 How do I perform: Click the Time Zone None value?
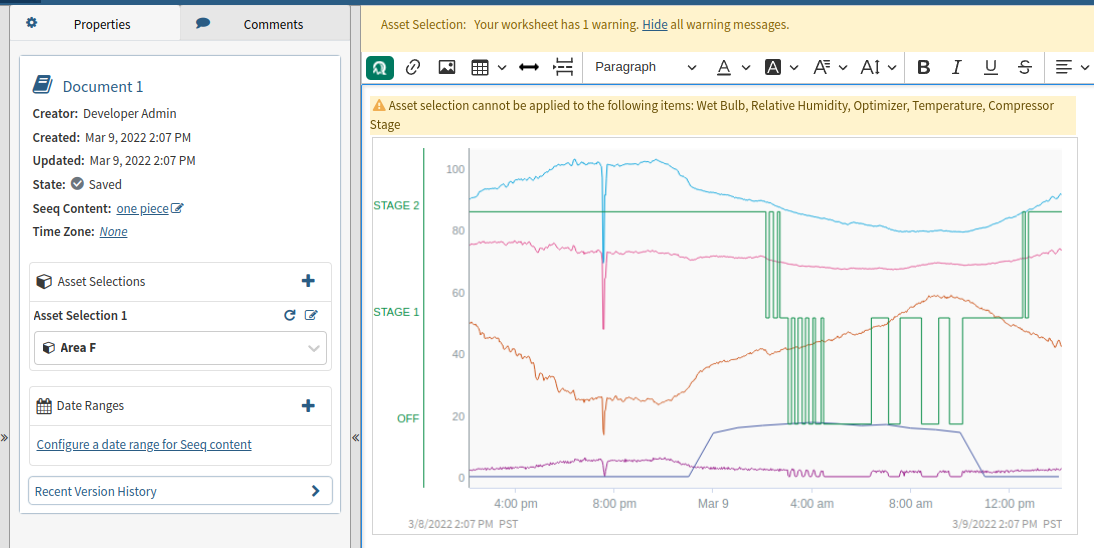(x=113, y=232)
